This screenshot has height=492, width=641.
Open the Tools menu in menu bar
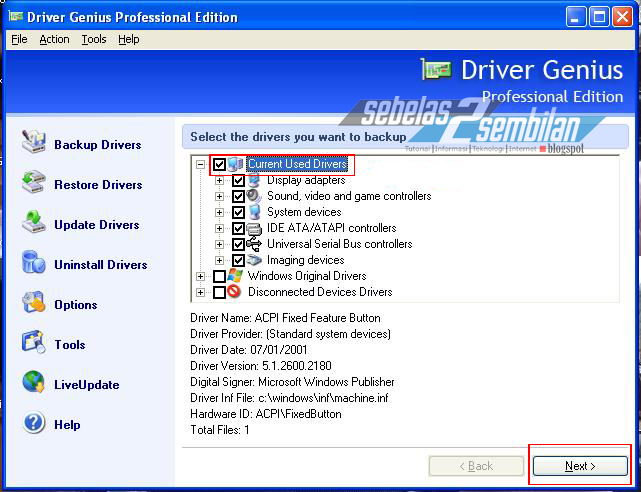[x=94, y=39]
